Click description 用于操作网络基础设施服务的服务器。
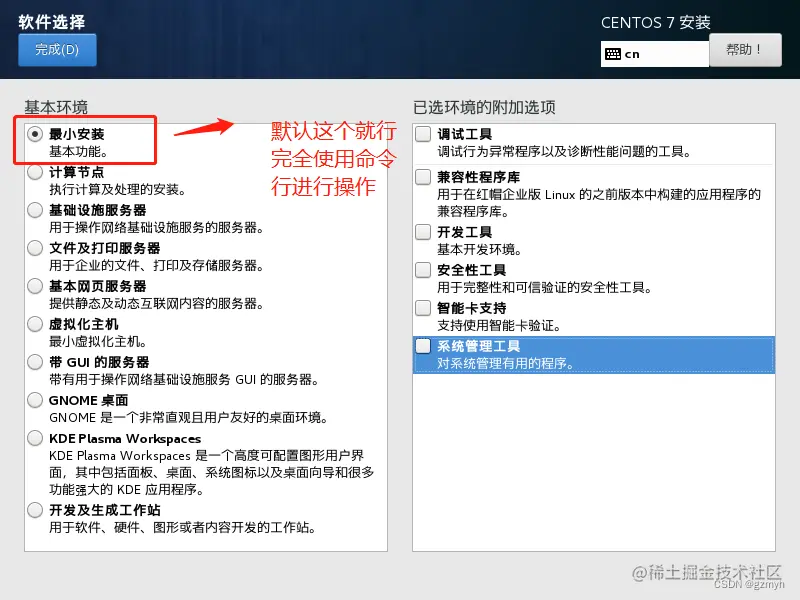Image resolution: width=800 pixels, height=600 pixels. click(156, 228)
